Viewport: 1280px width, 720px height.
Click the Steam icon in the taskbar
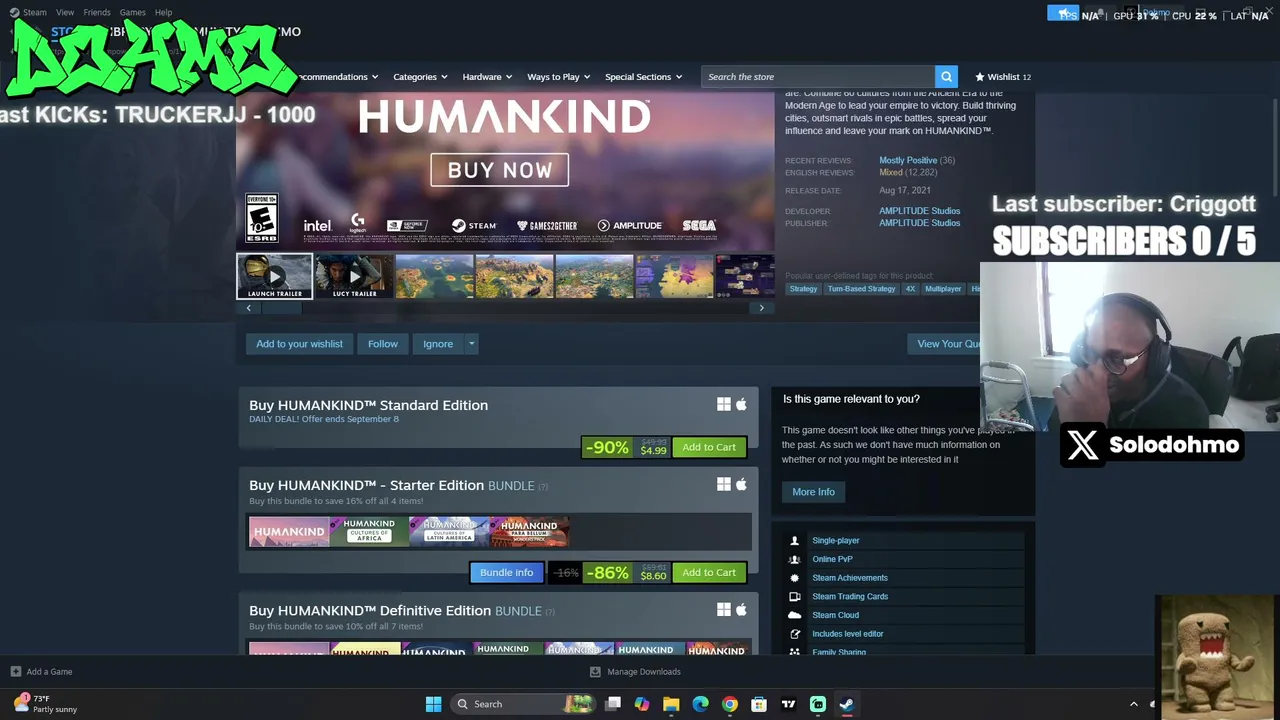click(x=846, y=704)
